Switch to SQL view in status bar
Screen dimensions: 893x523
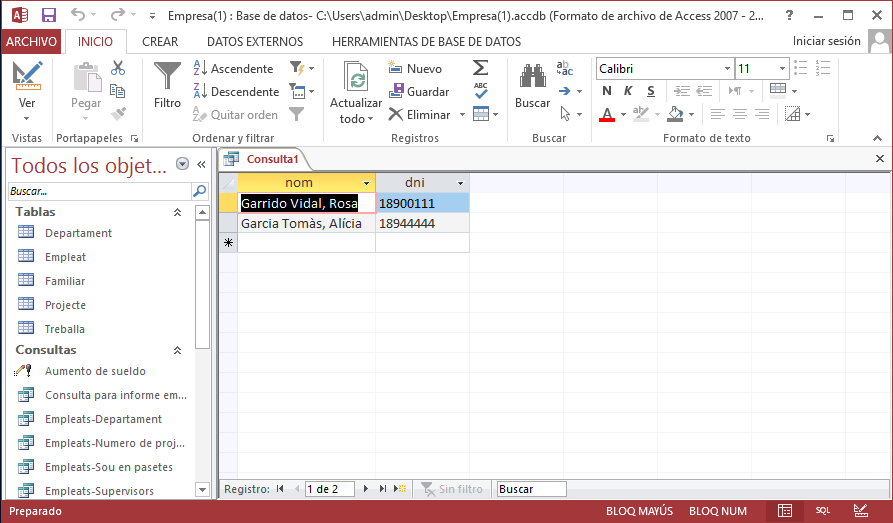822,511
